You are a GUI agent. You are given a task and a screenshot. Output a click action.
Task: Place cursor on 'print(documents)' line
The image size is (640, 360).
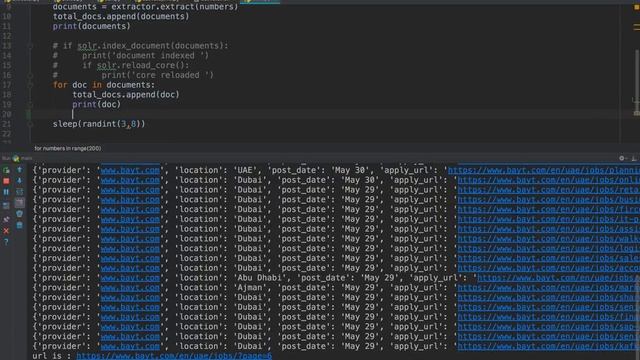(91, 26)
